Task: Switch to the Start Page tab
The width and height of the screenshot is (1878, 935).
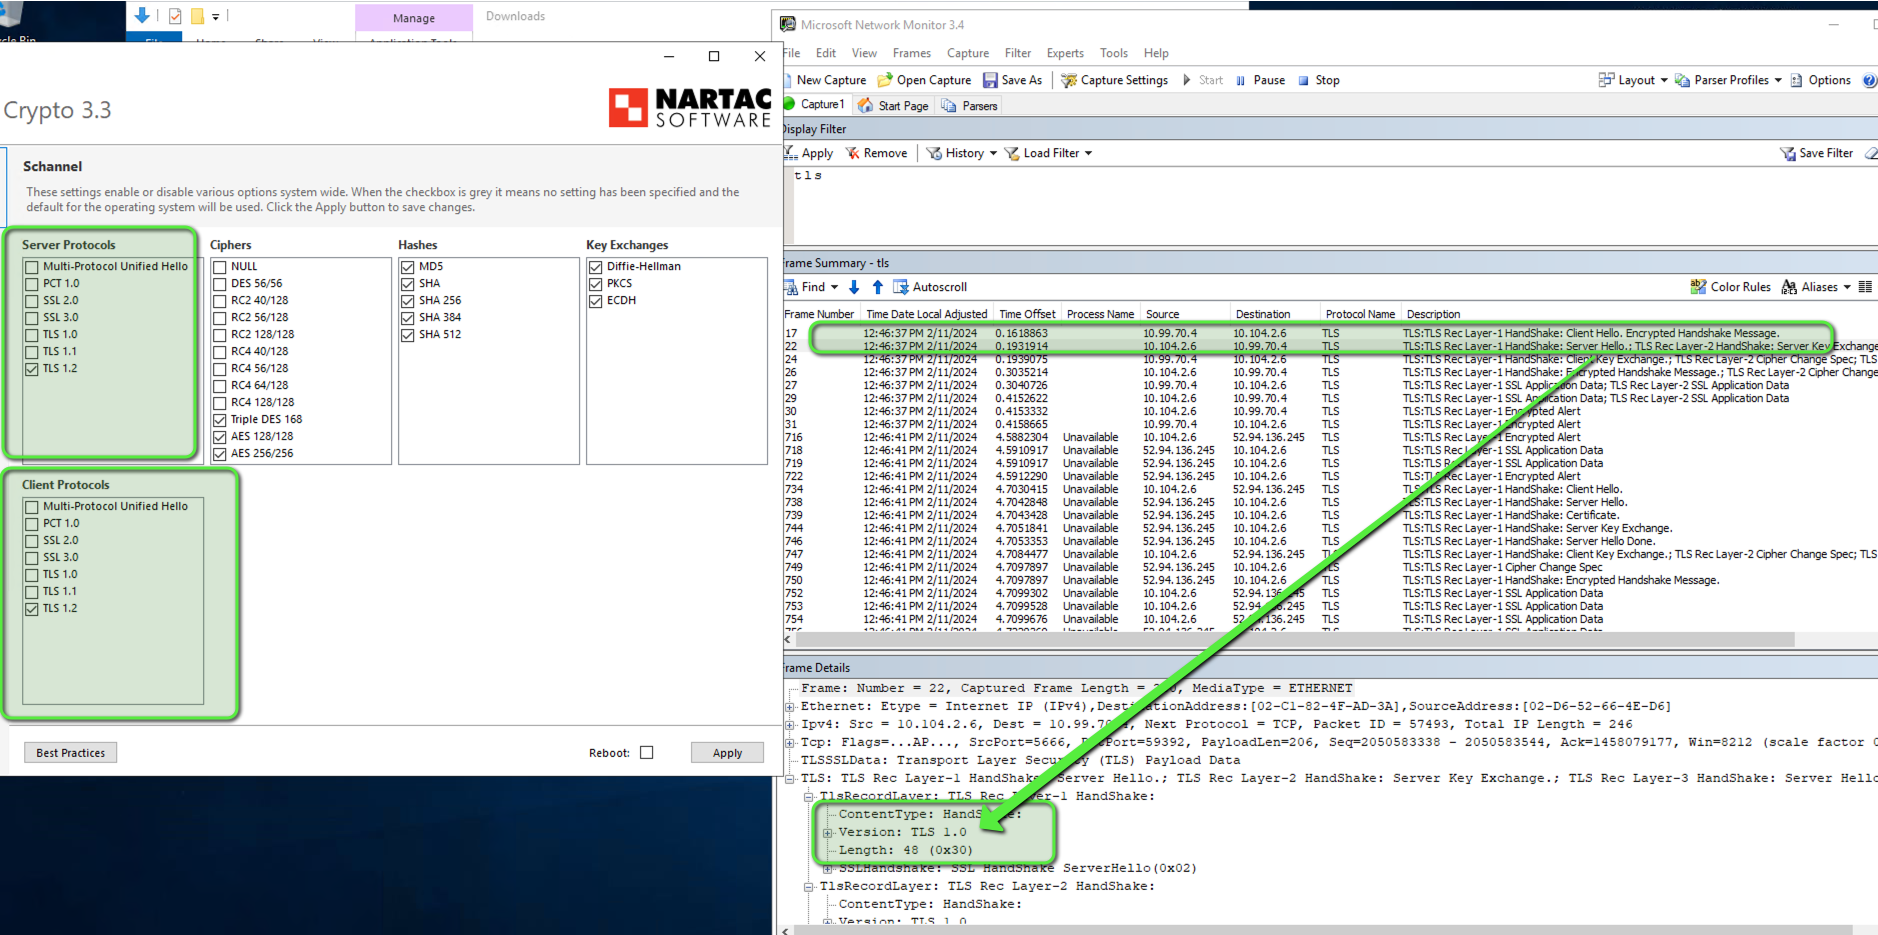Action: (x=893, y=105)
